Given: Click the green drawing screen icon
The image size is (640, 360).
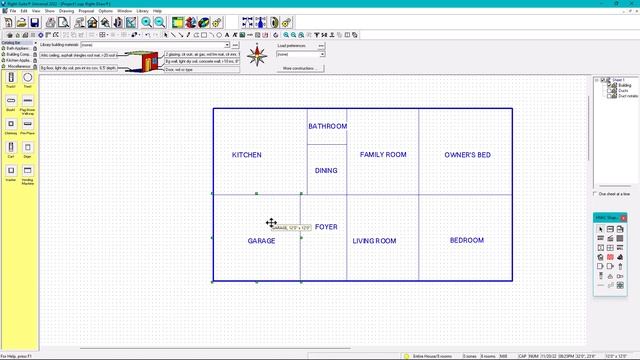Looking at the screenshot, I should click(178, 22).
